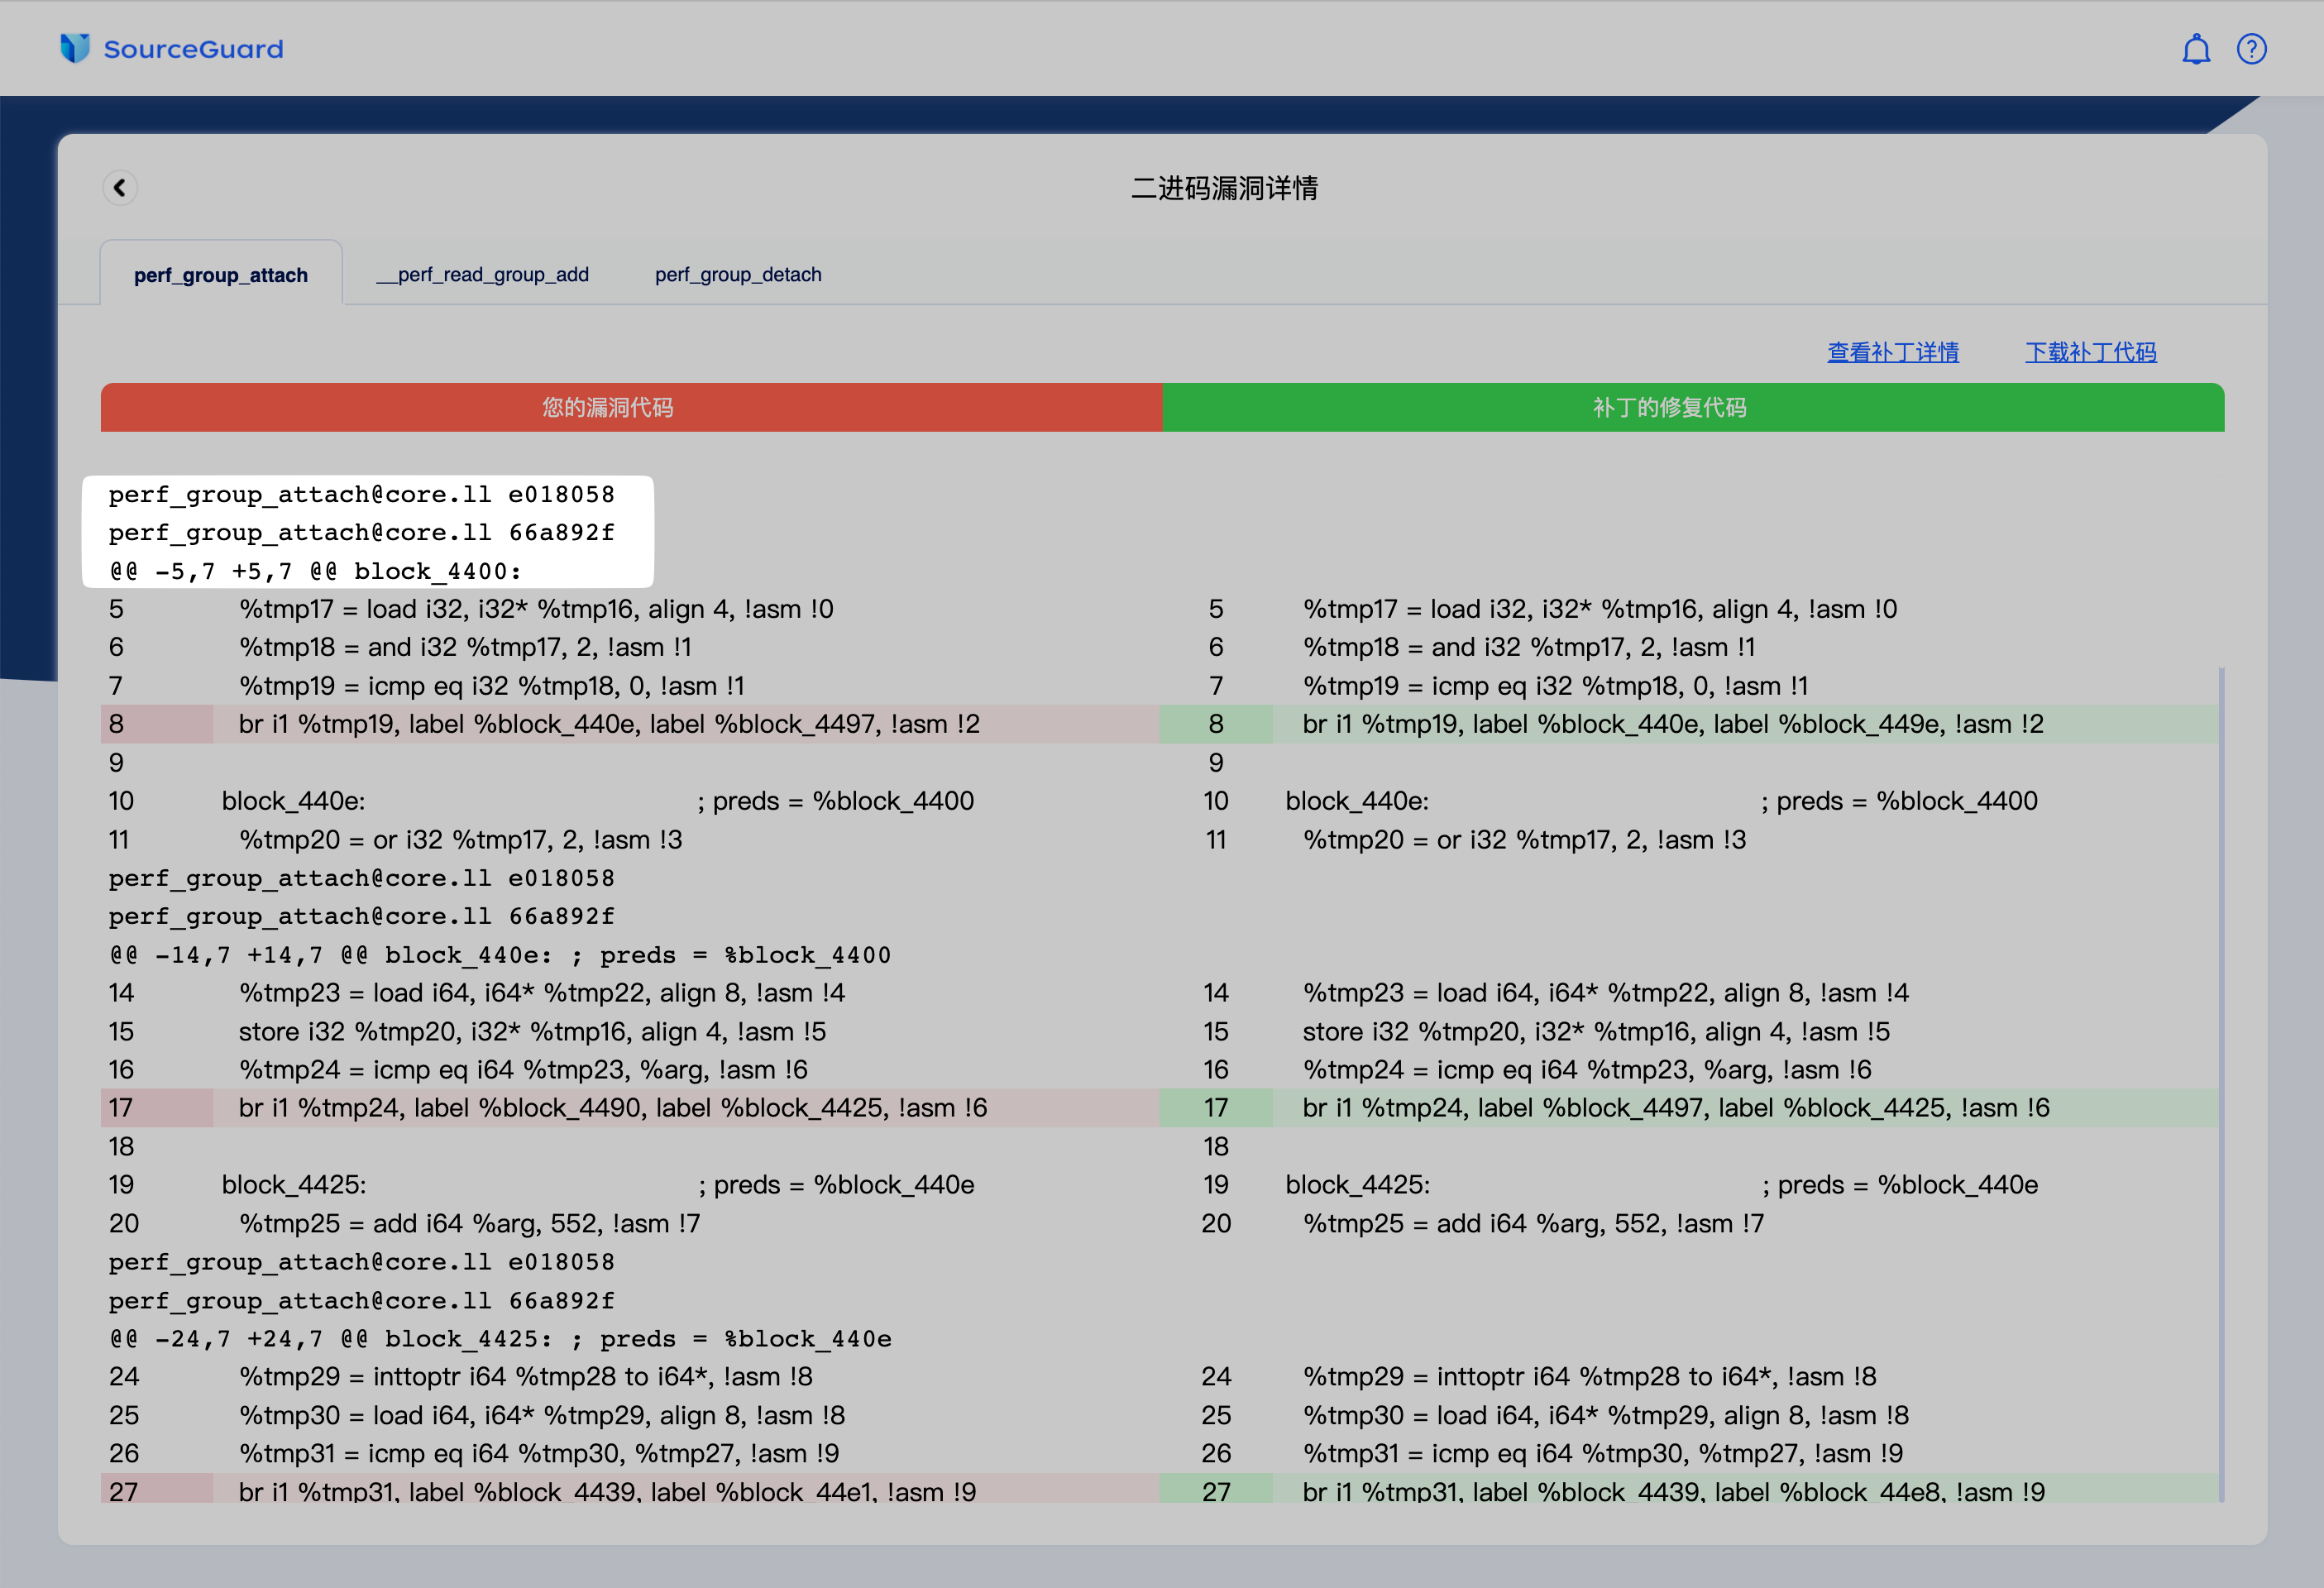
Task: Click the first hunk header block_4400
Action: coord(316,571)
